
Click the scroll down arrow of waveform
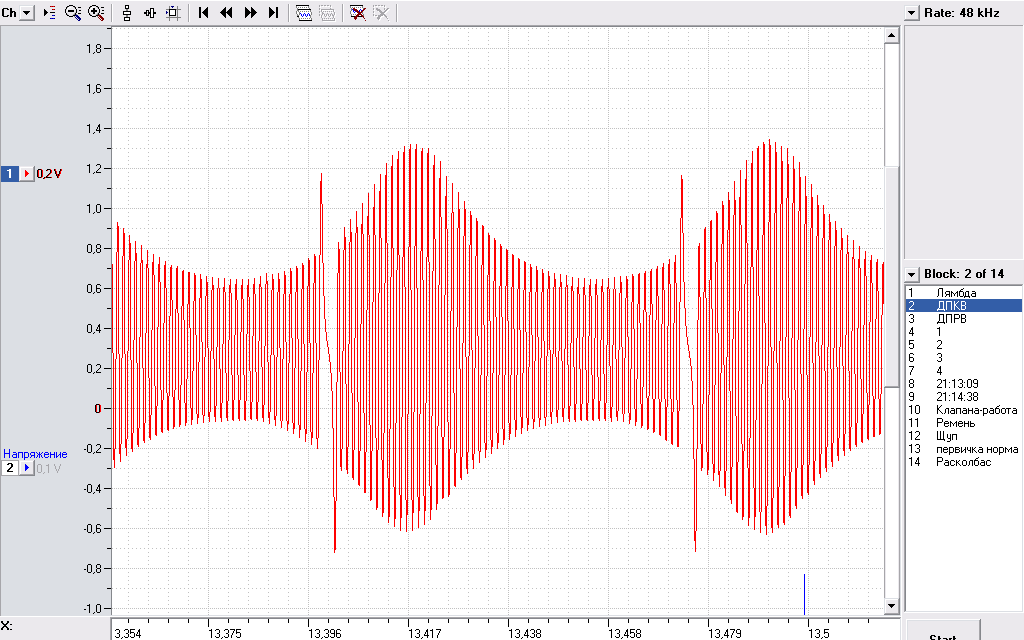[x=891, y=607]
